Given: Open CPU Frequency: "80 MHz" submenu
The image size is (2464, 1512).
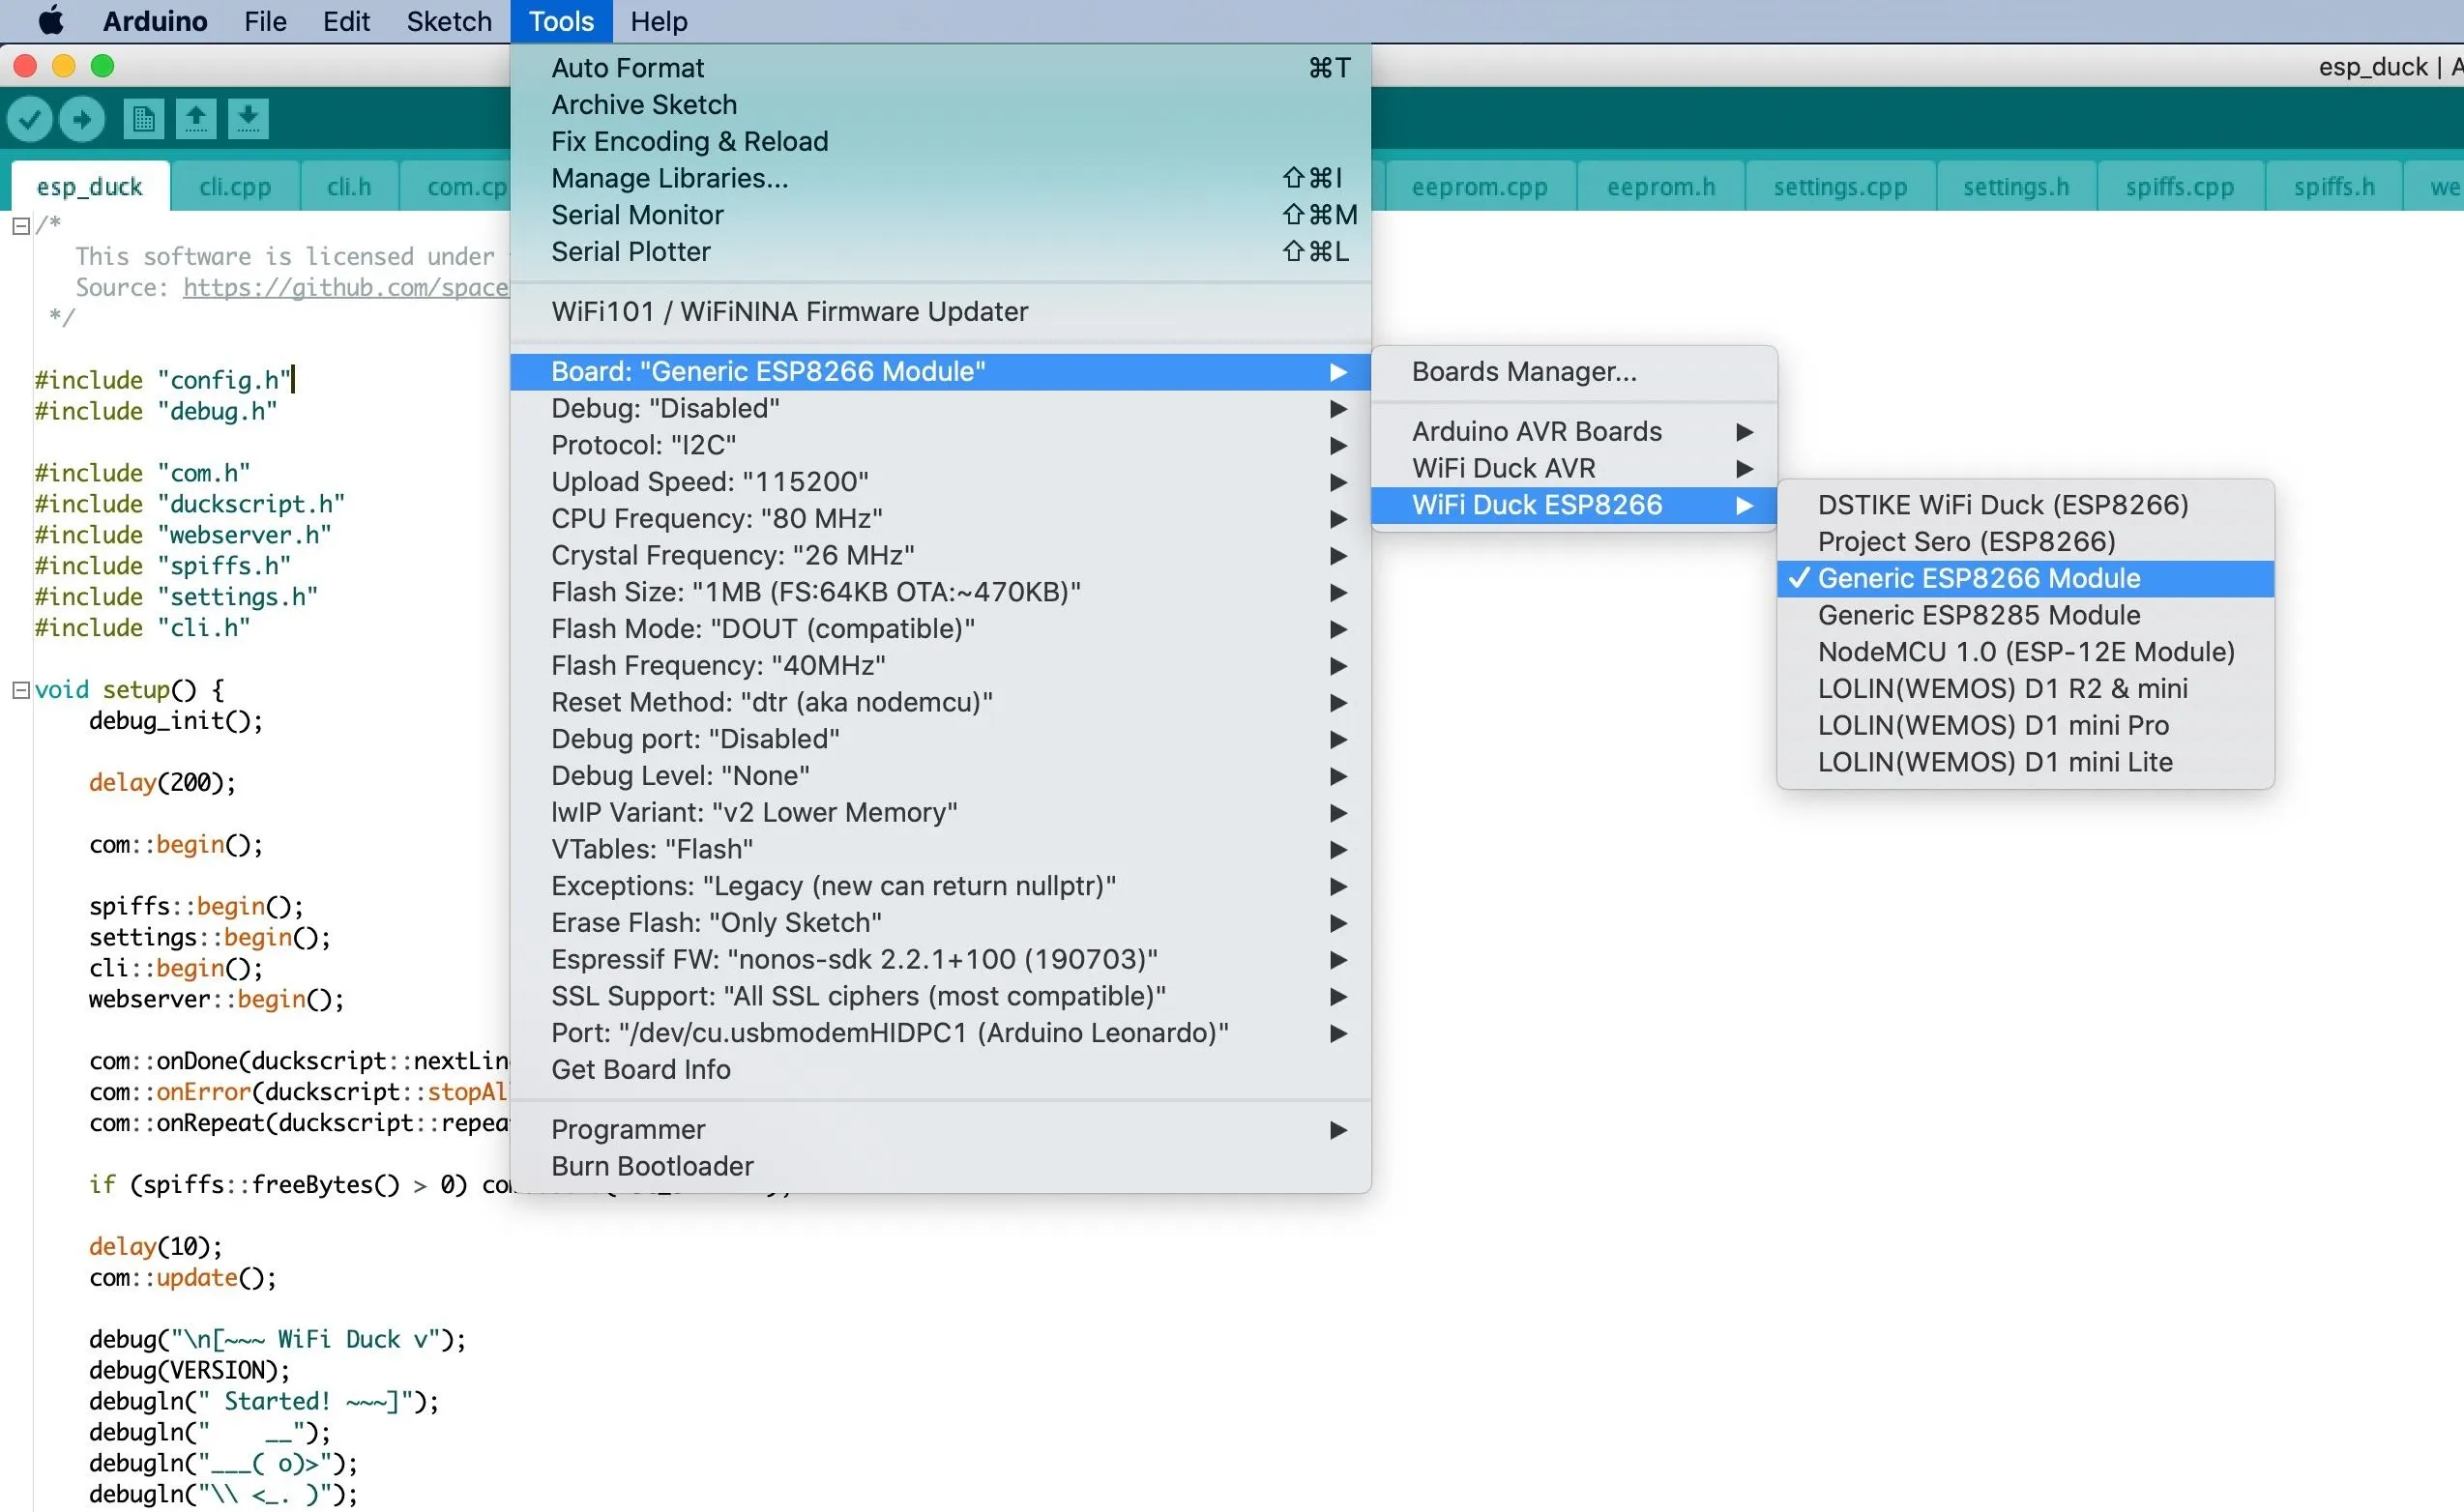Looking at the screenshot, I should tap(940, 519).
